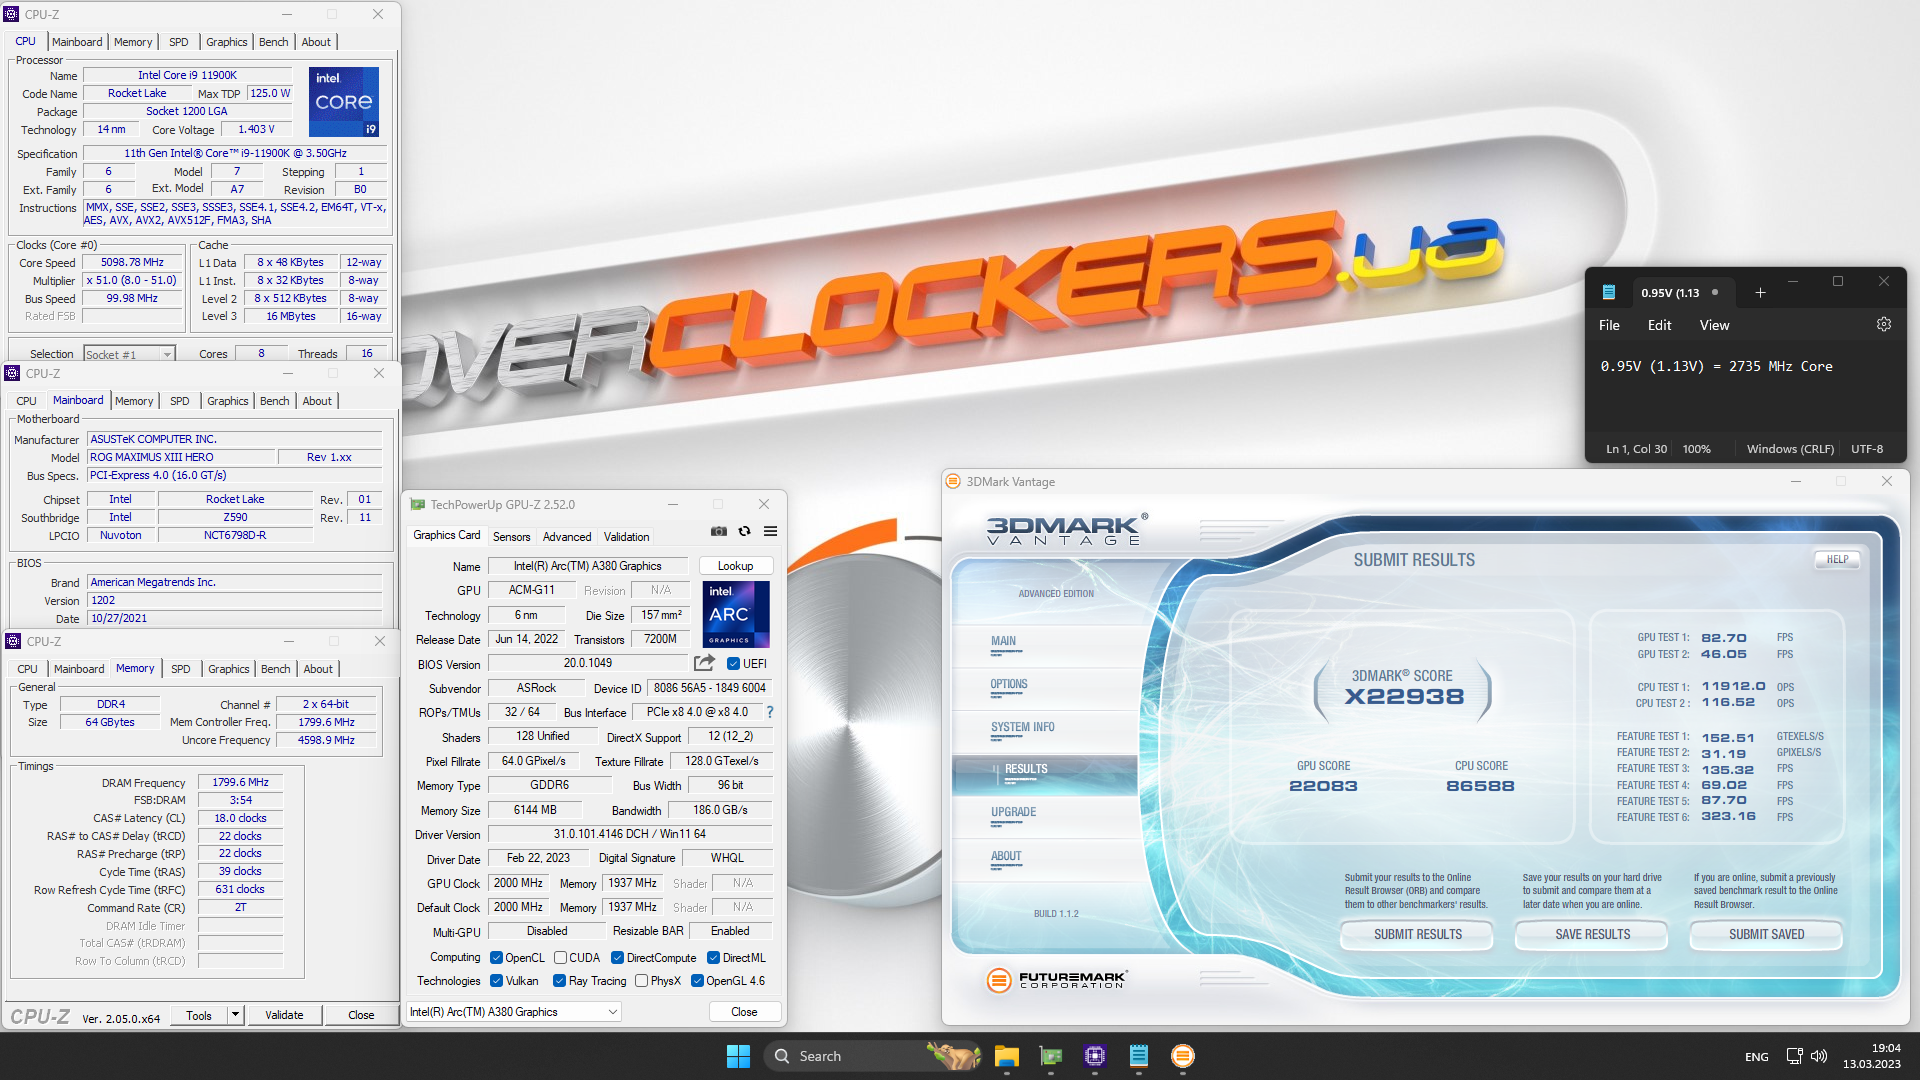Click the DRAM Frequency value 1799.6 MHz in Timings

(x=240, y=782)
